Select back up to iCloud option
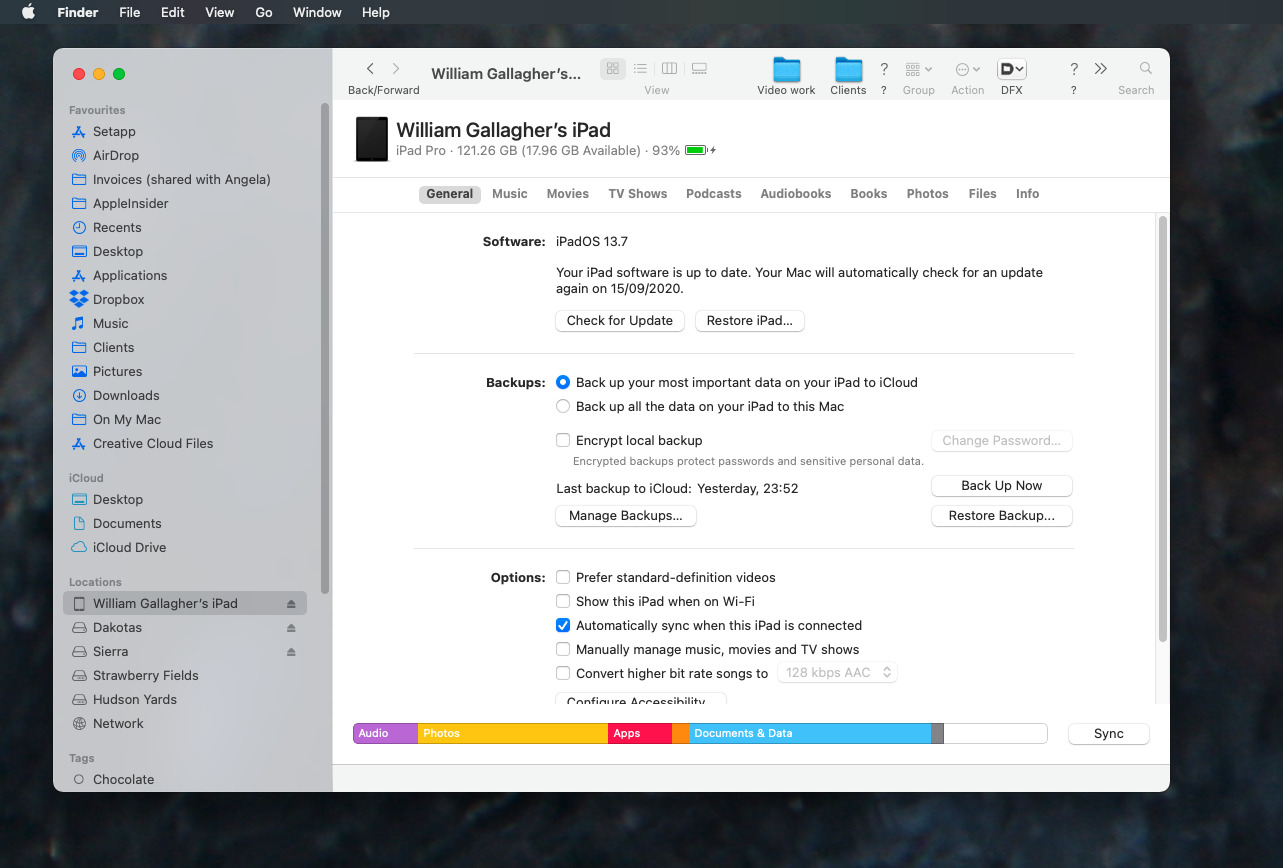 [563, 382]
